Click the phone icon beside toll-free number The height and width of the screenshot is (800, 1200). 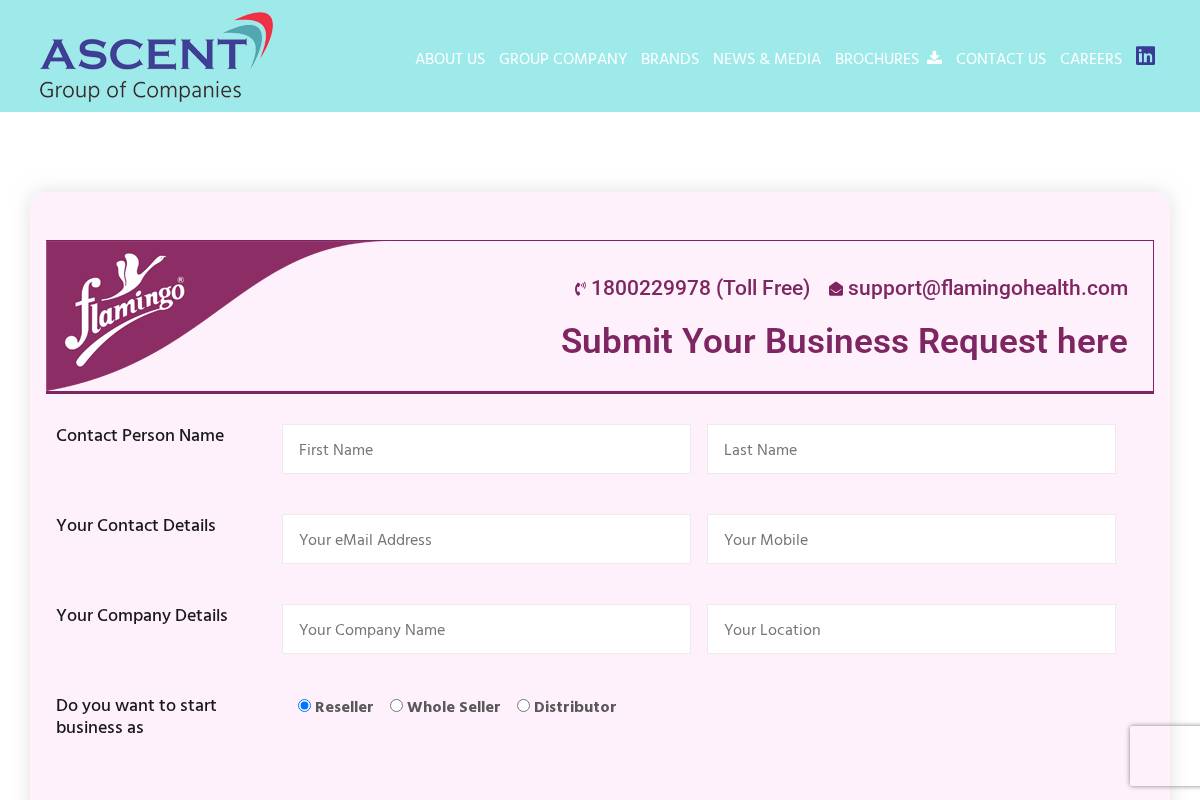pos(580,289)
